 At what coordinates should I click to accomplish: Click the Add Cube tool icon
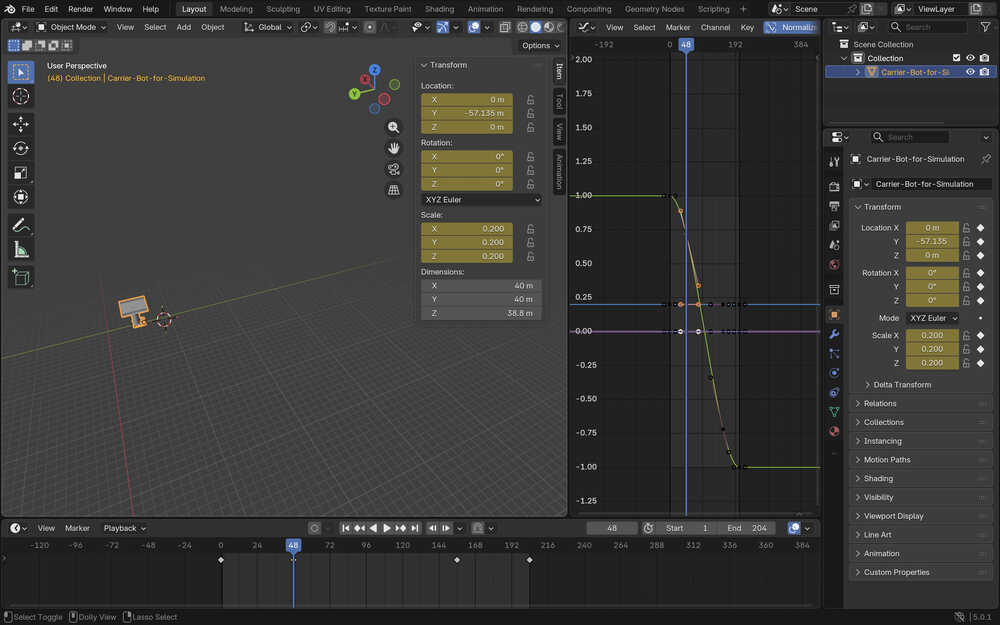point(20,277)
